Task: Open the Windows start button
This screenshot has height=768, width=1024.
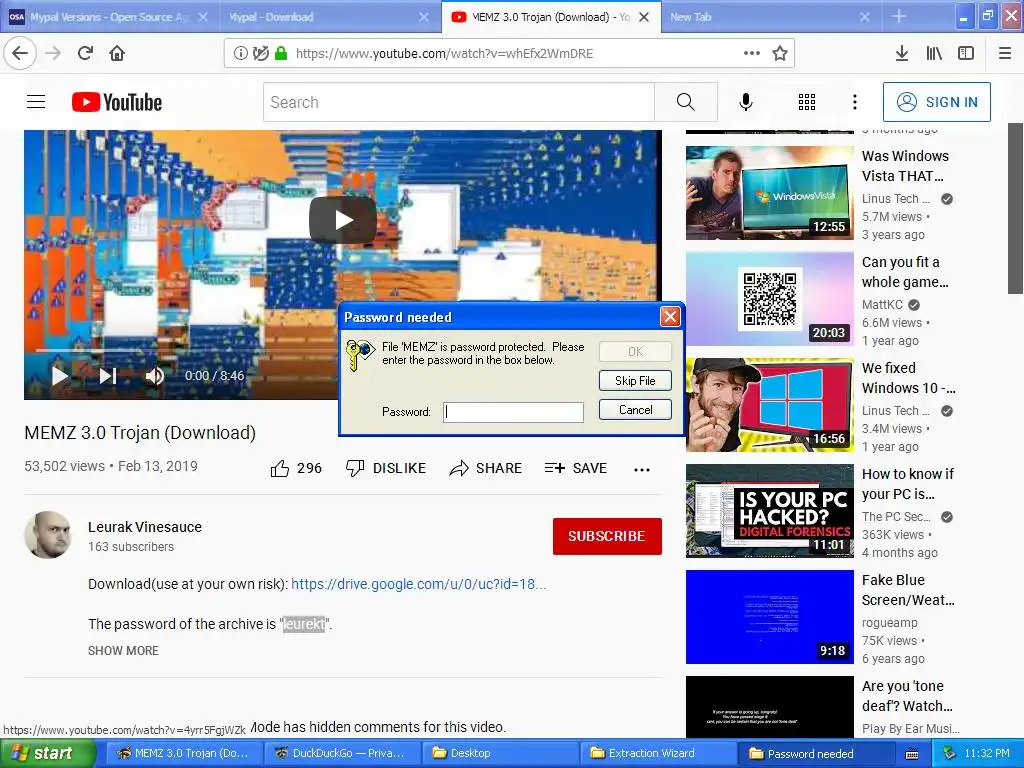Action: pos(48,753)
